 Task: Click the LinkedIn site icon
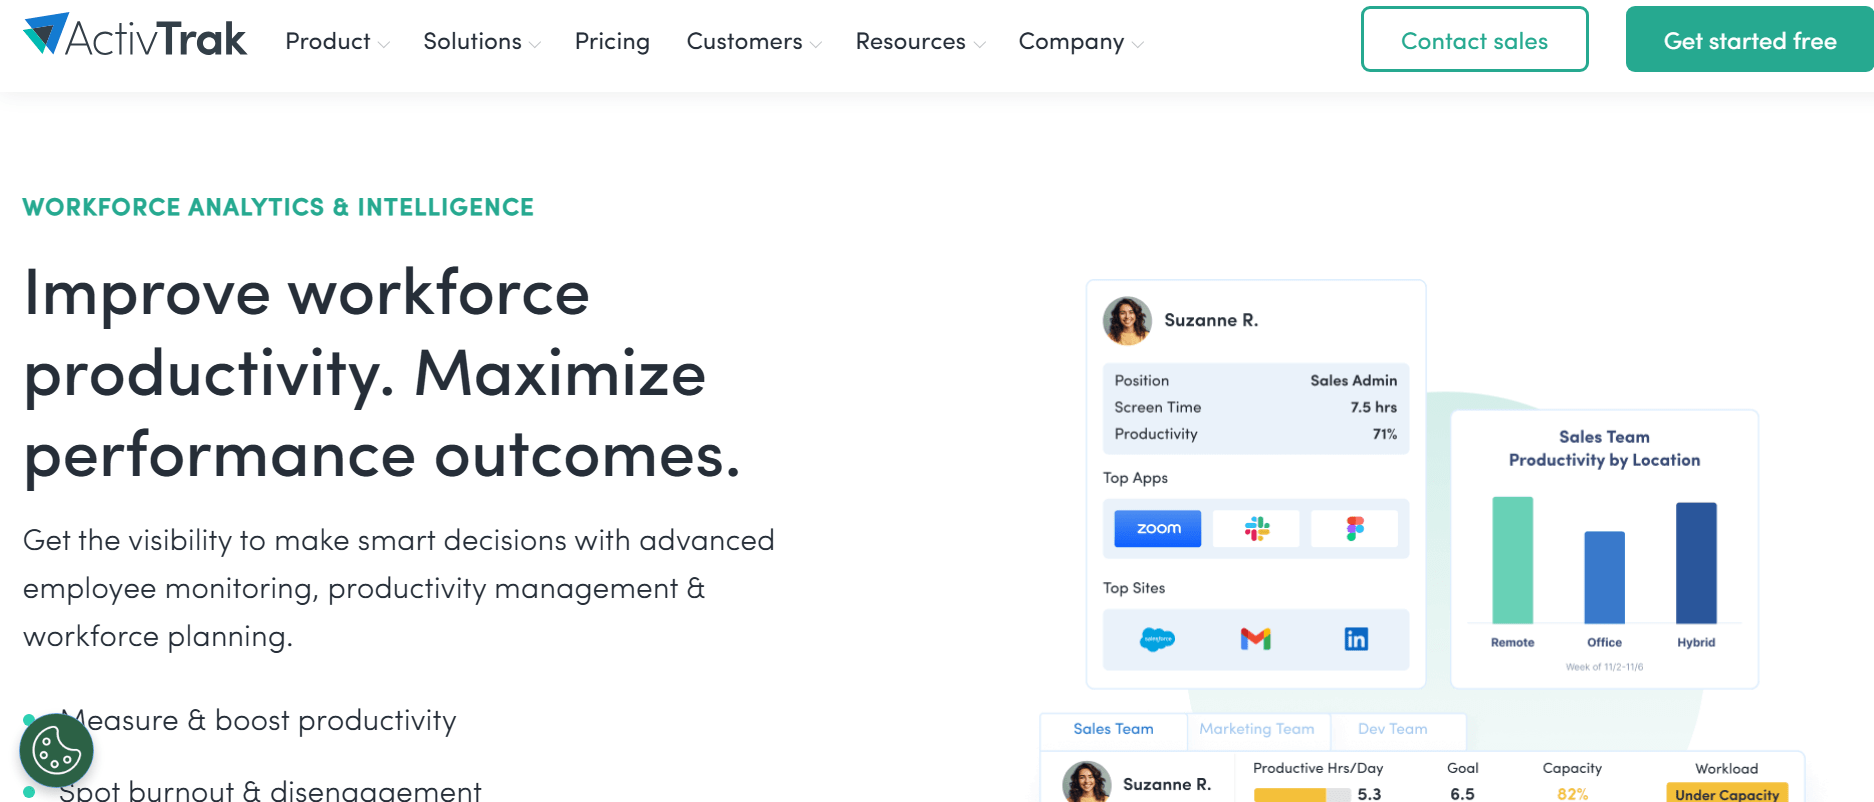pos(1356,639)
